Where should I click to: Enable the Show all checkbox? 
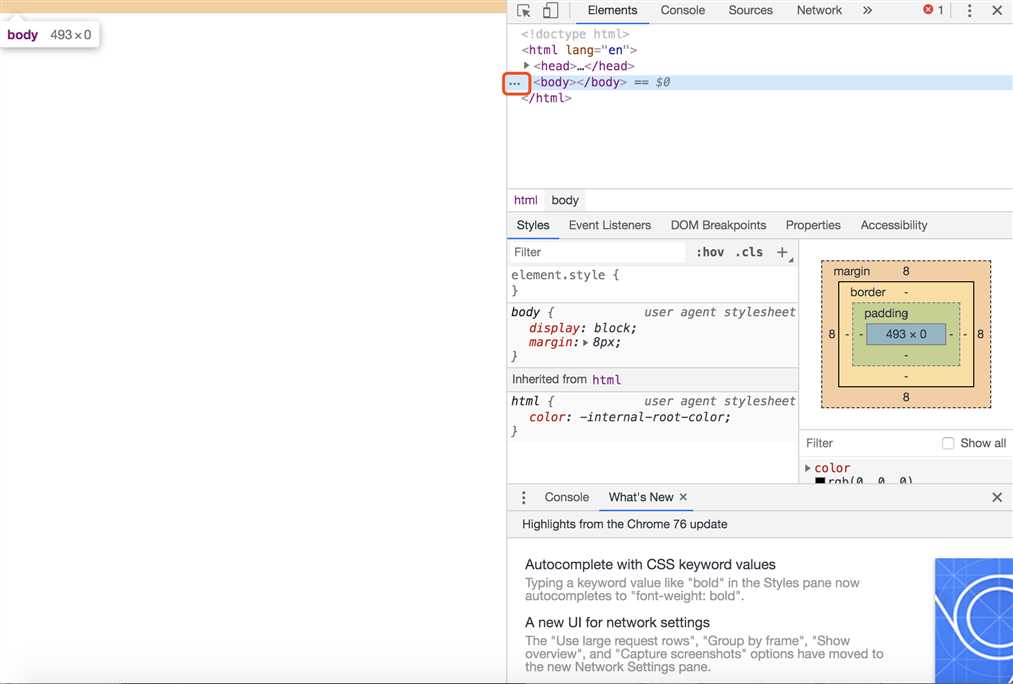(948, 443)
